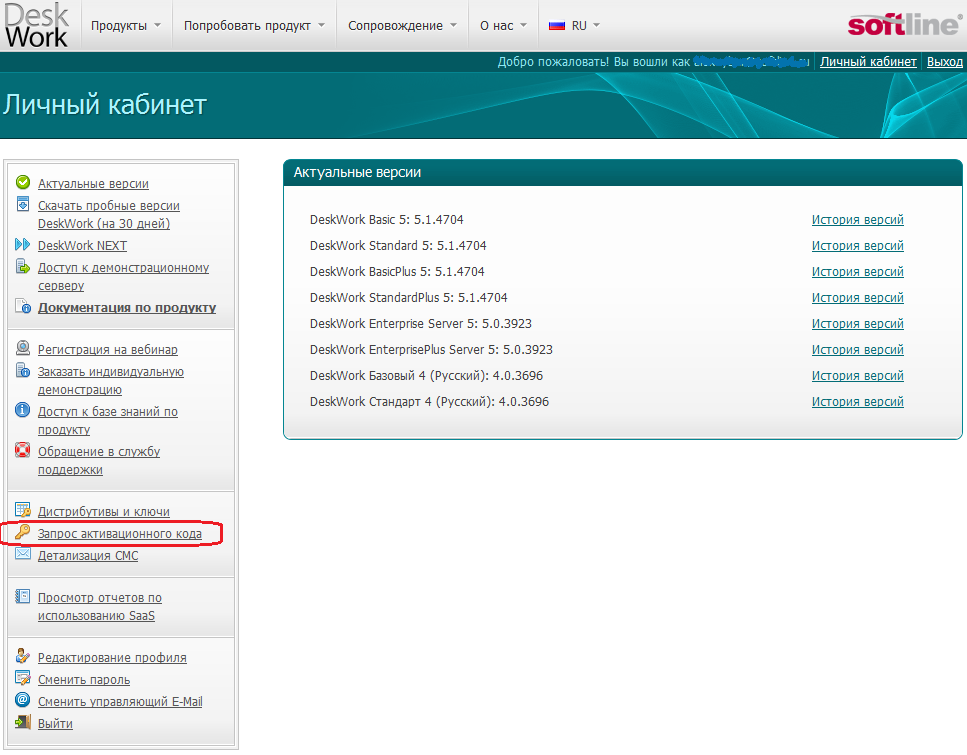Open the RU language selector arrow
The height and width of the screenshot is (755, 967).
point(596,26)
